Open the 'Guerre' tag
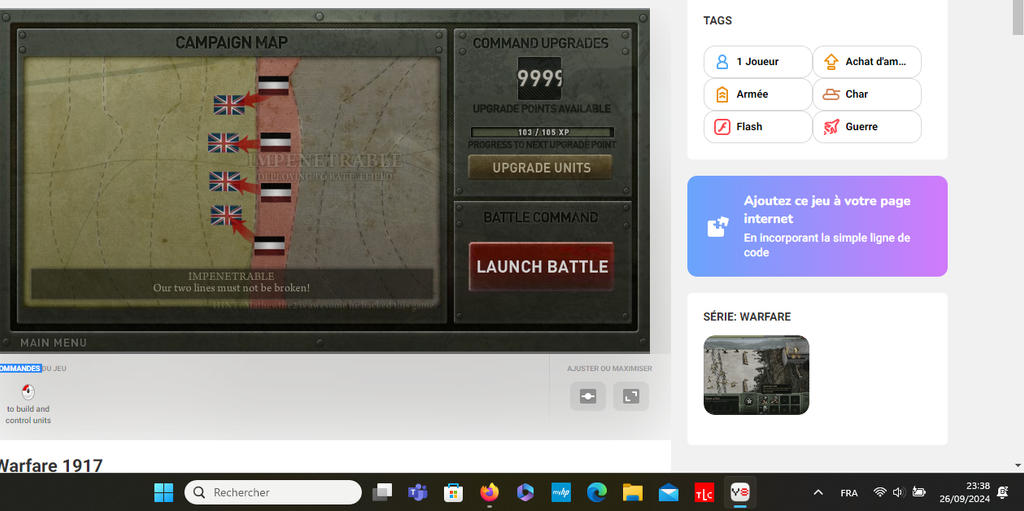1024x511 pixels. coord(866,127)
